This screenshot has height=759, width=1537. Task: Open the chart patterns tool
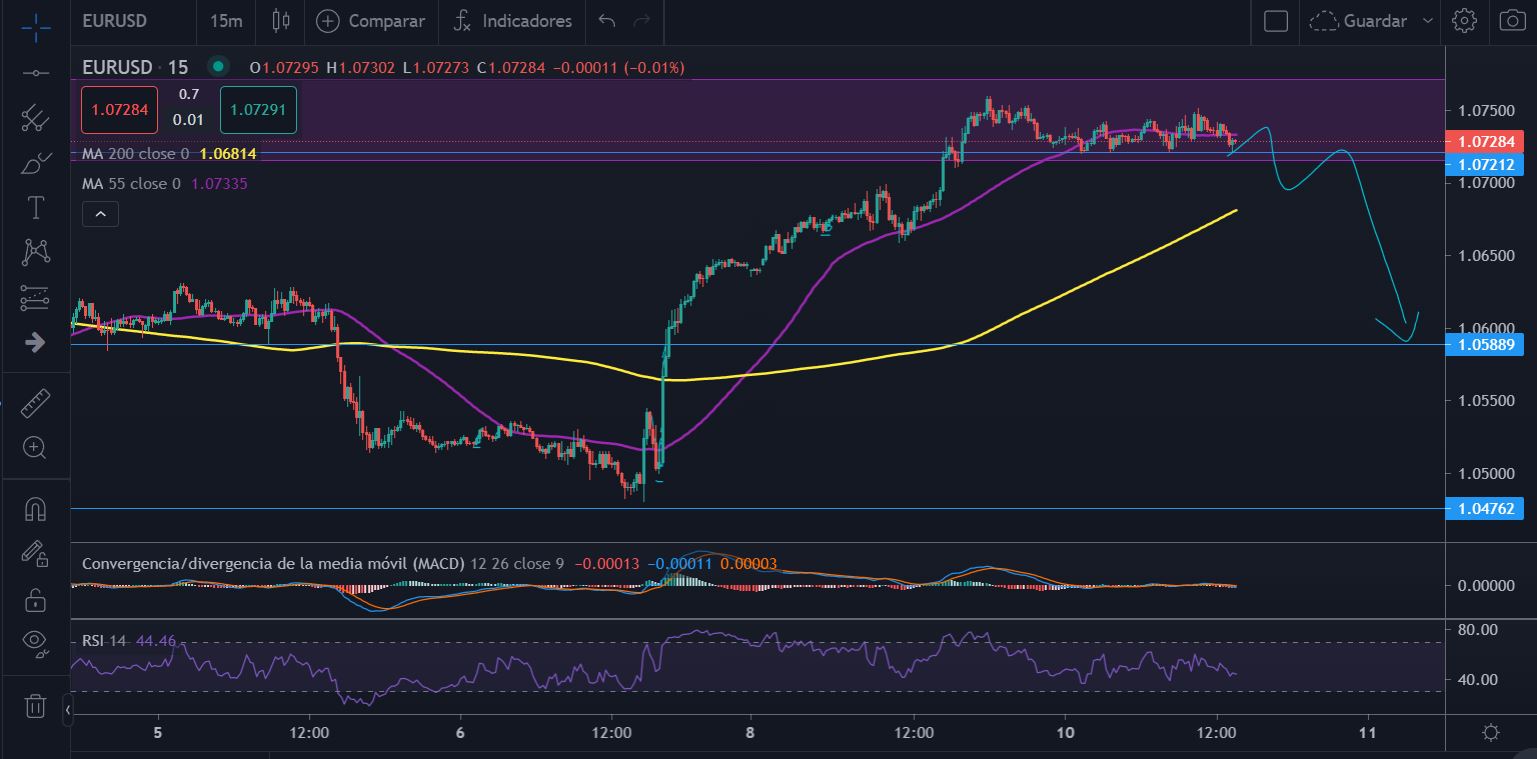point(35,252)
